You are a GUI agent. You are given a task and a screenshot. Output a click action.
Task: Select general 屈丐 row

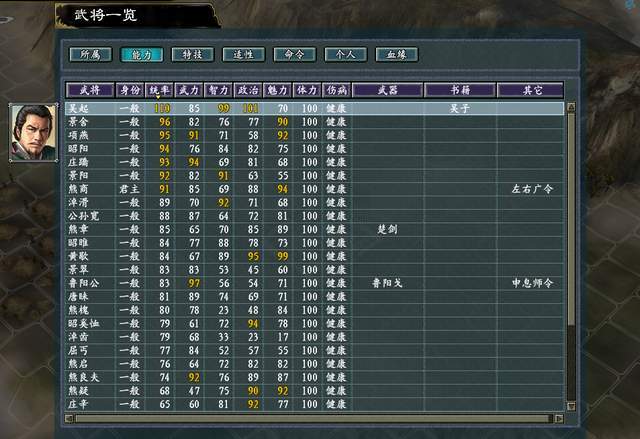pos(314,350)
